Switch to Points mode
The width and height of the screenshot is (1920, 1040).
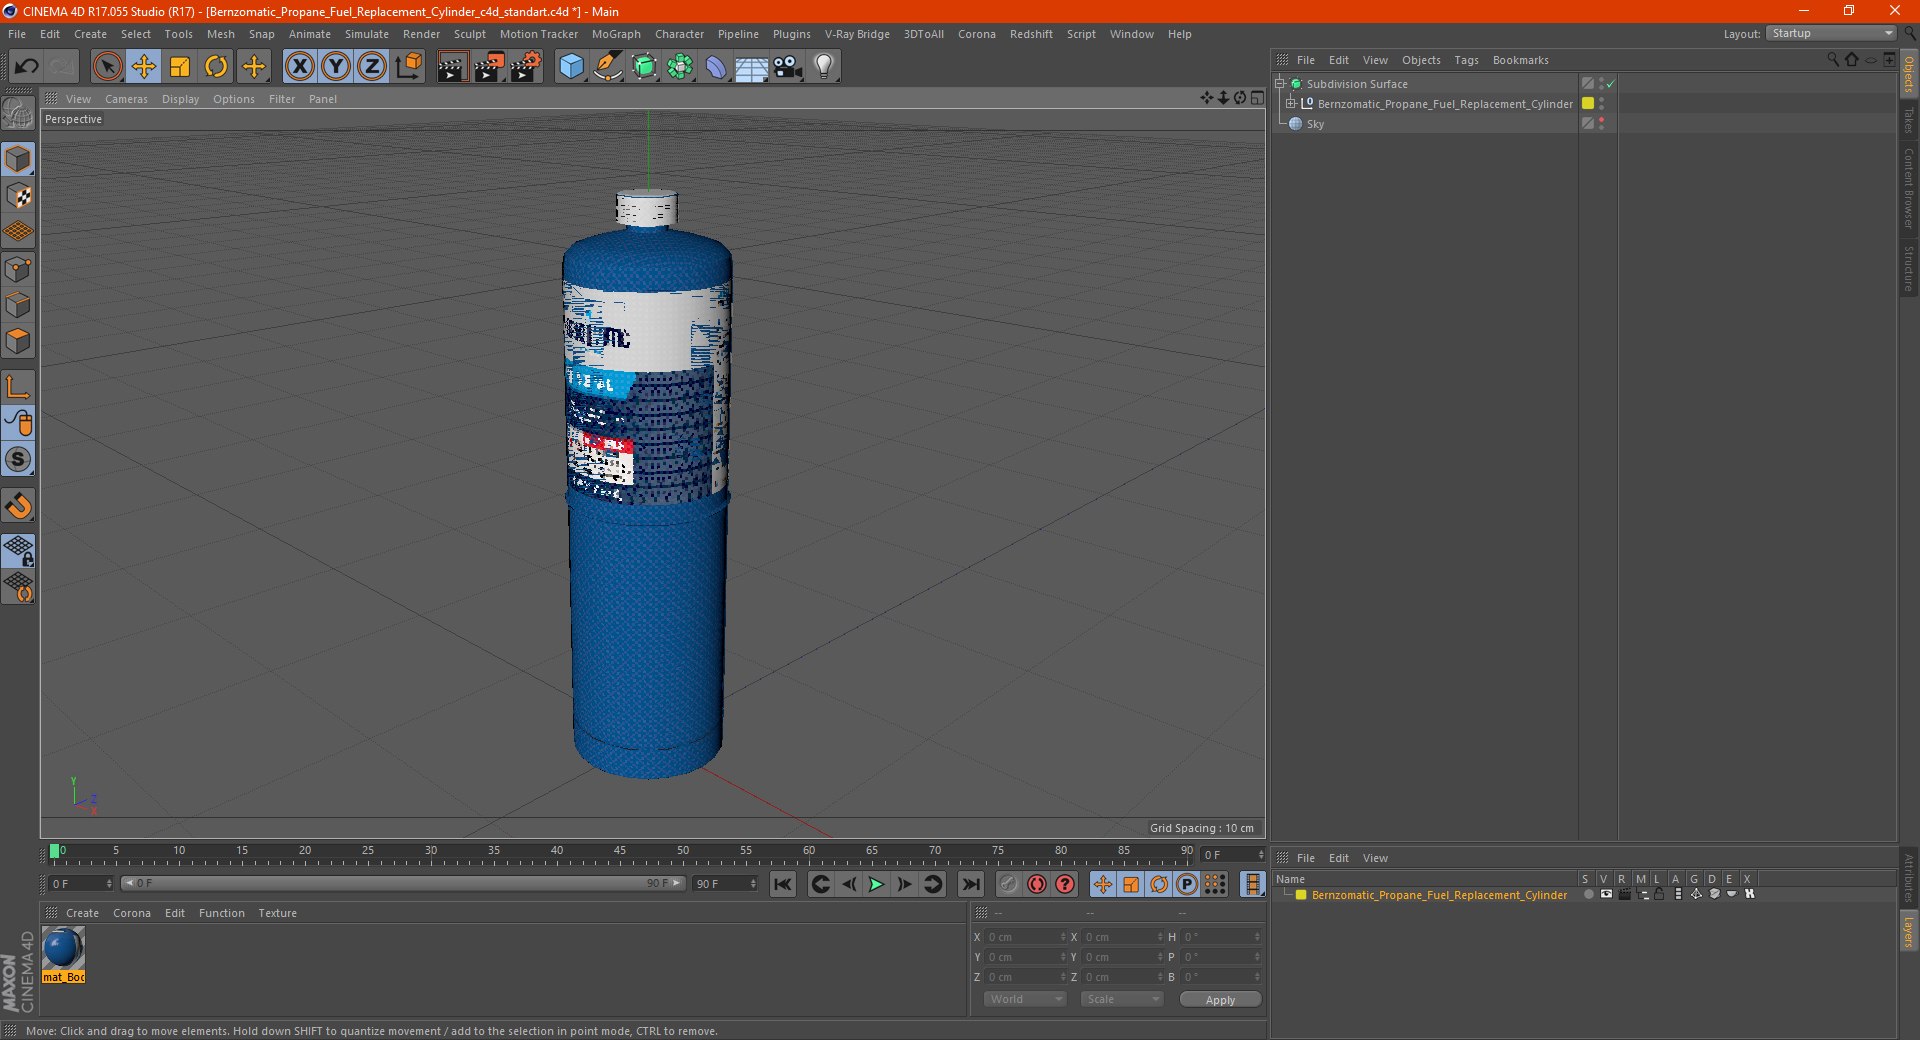pos(18,269)
